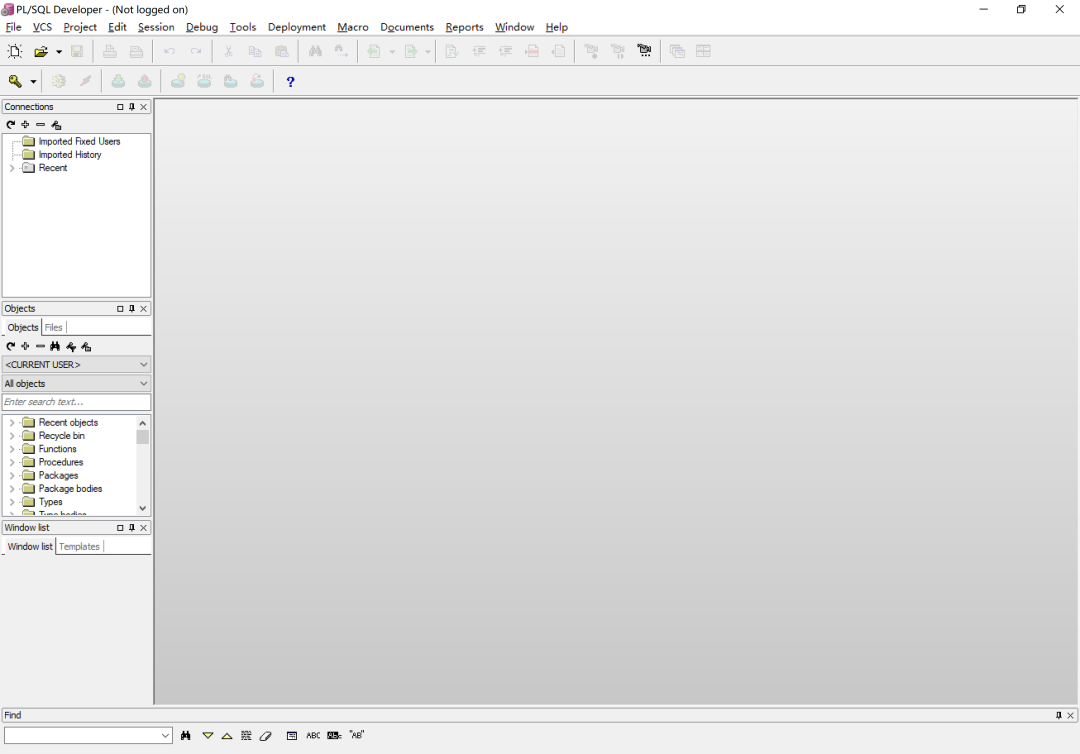
Task: Select the Window list tab
Action: click(30, 547)
